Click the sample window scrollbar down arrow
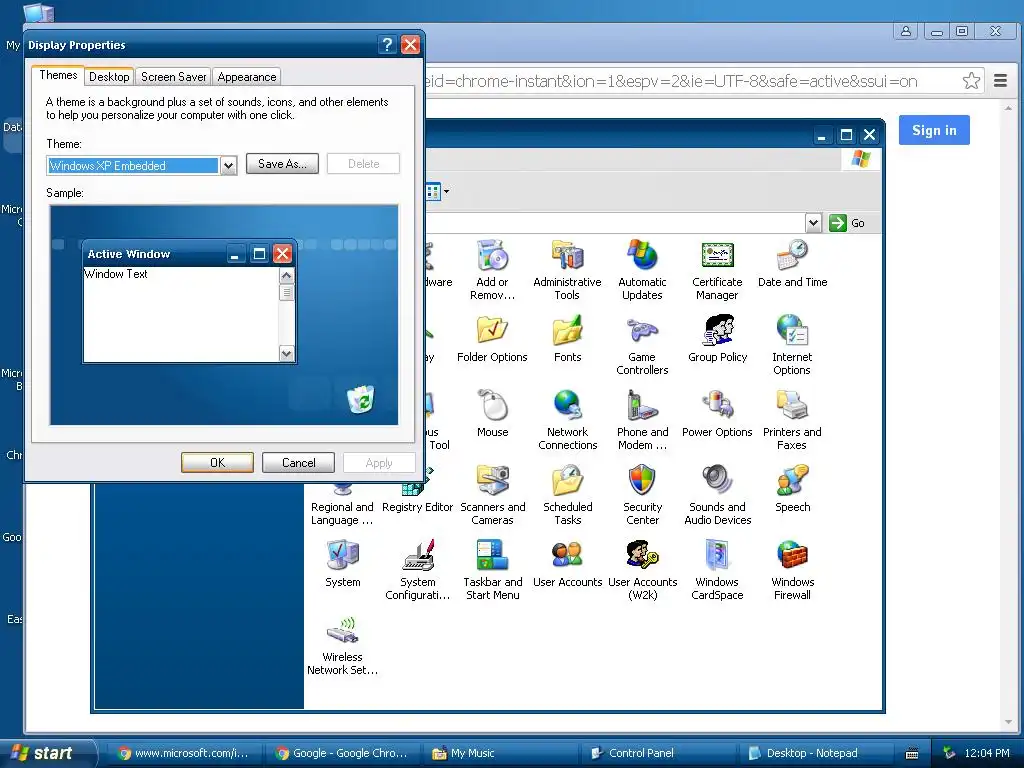The height and width of the screenshot is (768, 1024). [x=286, y=353]
